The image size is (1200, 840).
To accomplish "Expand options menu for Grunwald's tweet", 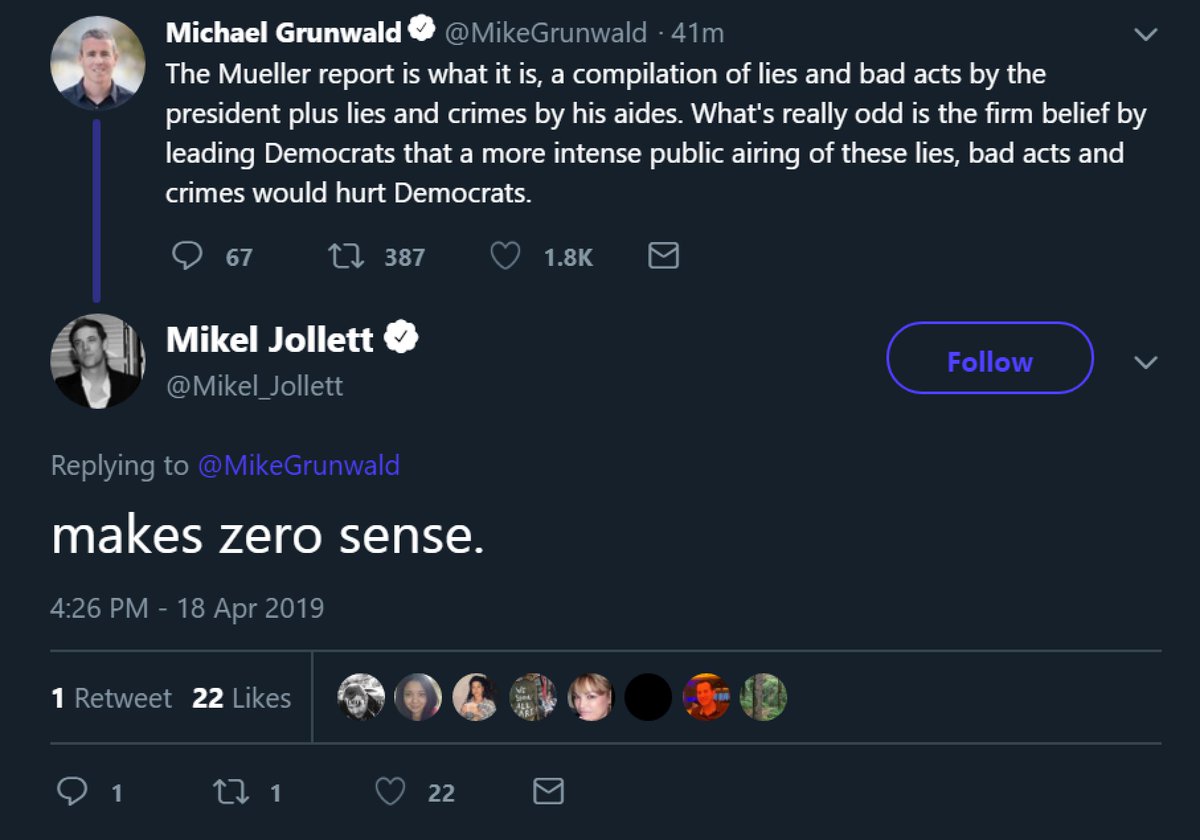I will coord(1146,35).
